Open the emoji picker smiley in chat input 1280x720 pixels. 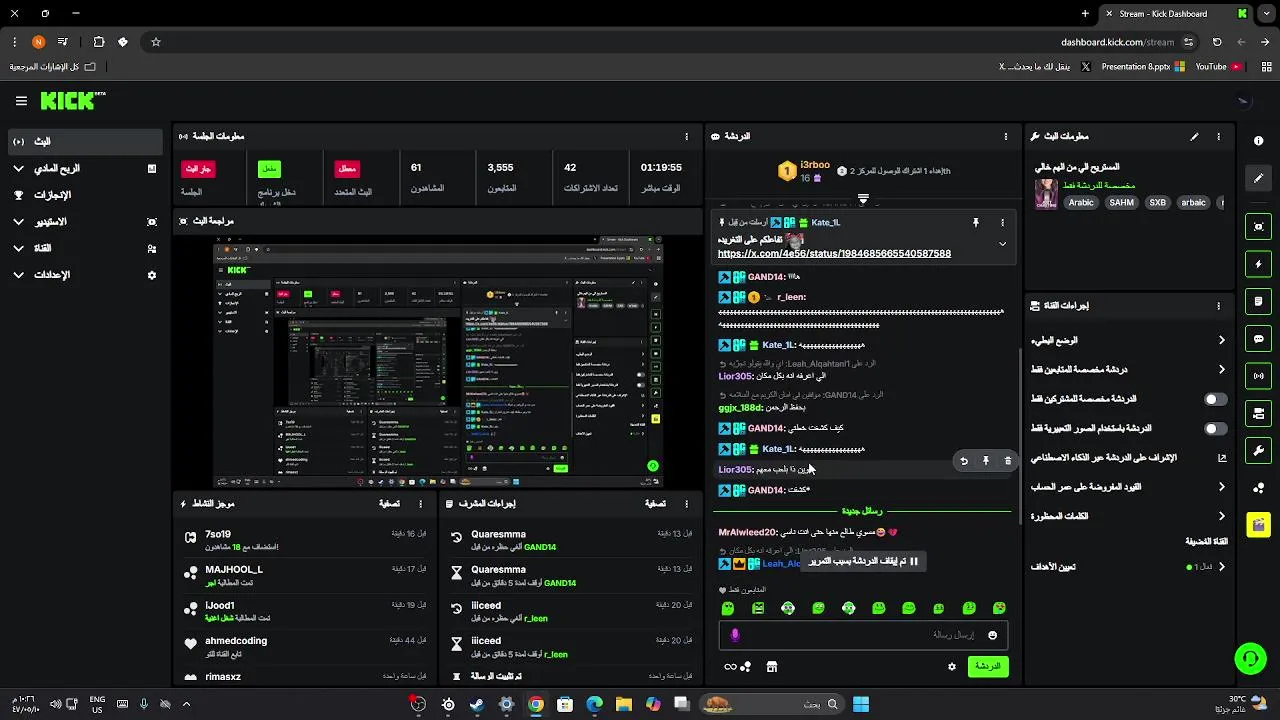pos(992,635)
